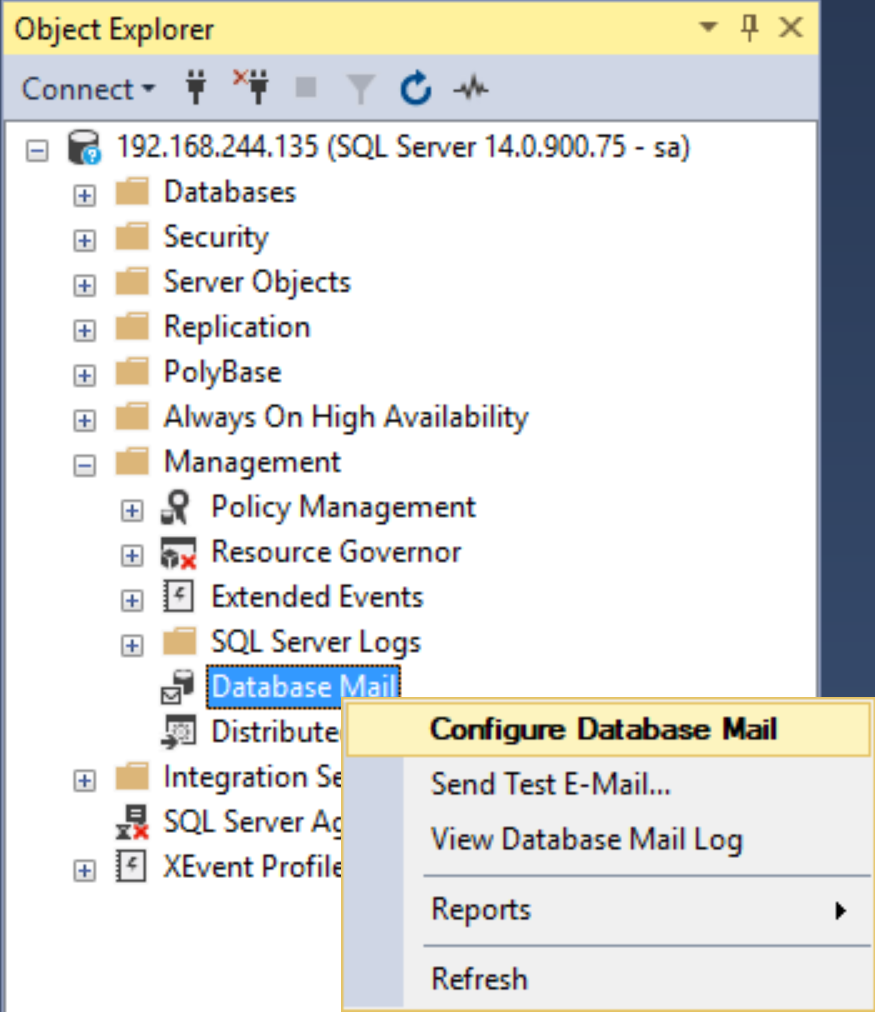
Task: Click the Stop square toolbar icon
Action: click(306, 87)
